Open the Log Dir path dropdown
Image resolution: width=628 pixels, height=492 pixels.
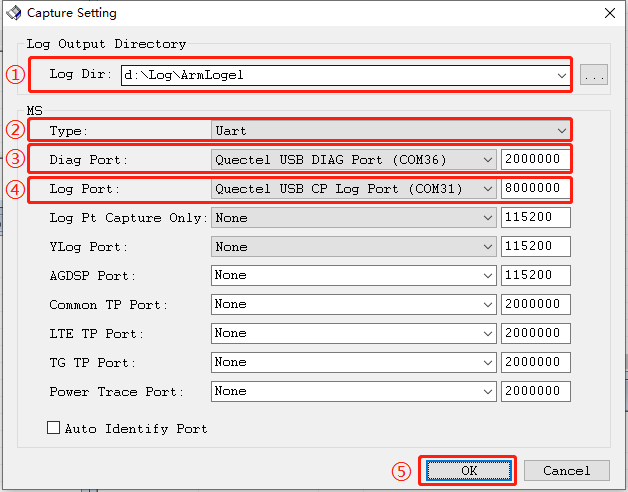click(x=561, y=75)
